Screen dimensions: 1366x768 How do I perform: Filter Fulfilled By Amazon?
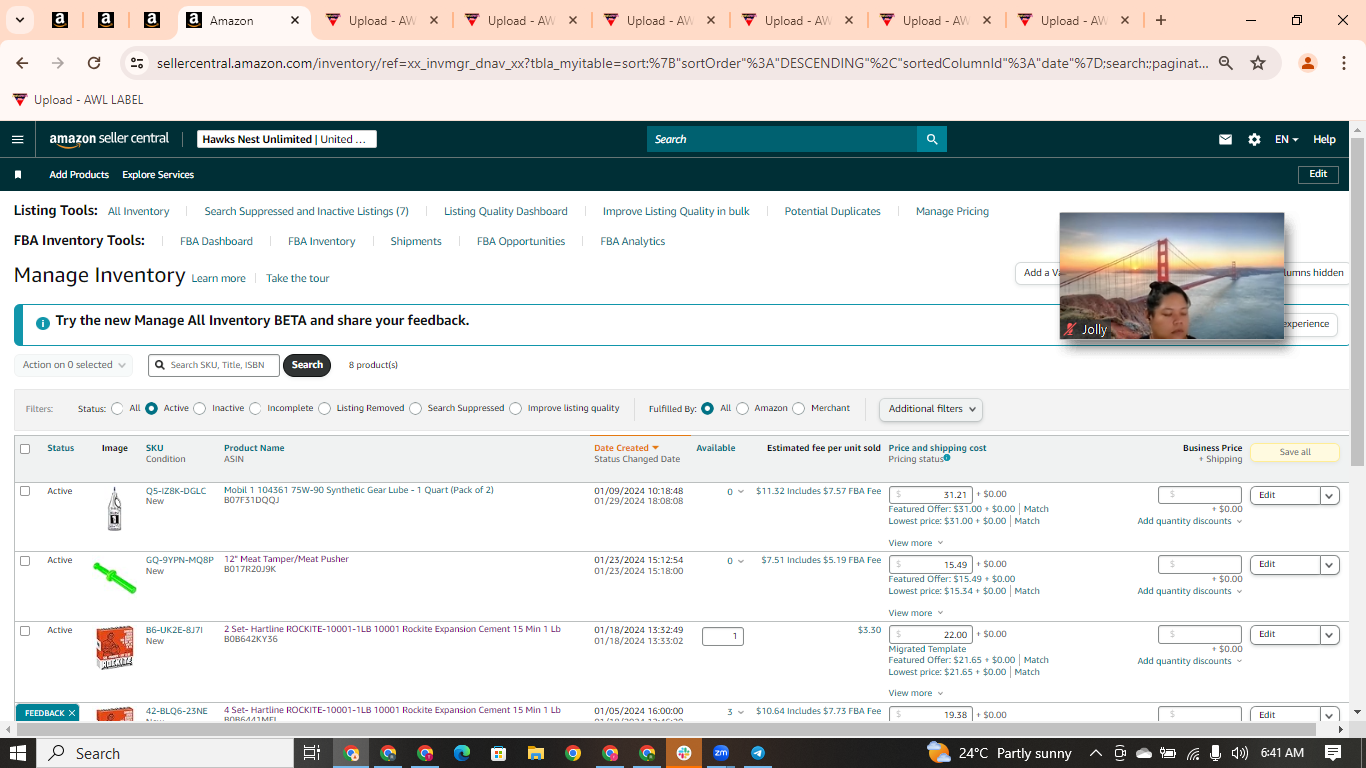[x=742, y=408]
